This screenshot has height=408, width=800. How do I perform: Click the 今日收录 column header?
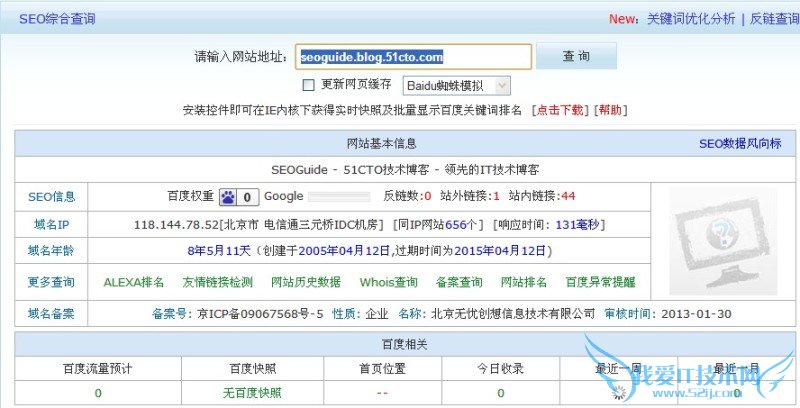point(501,368)
